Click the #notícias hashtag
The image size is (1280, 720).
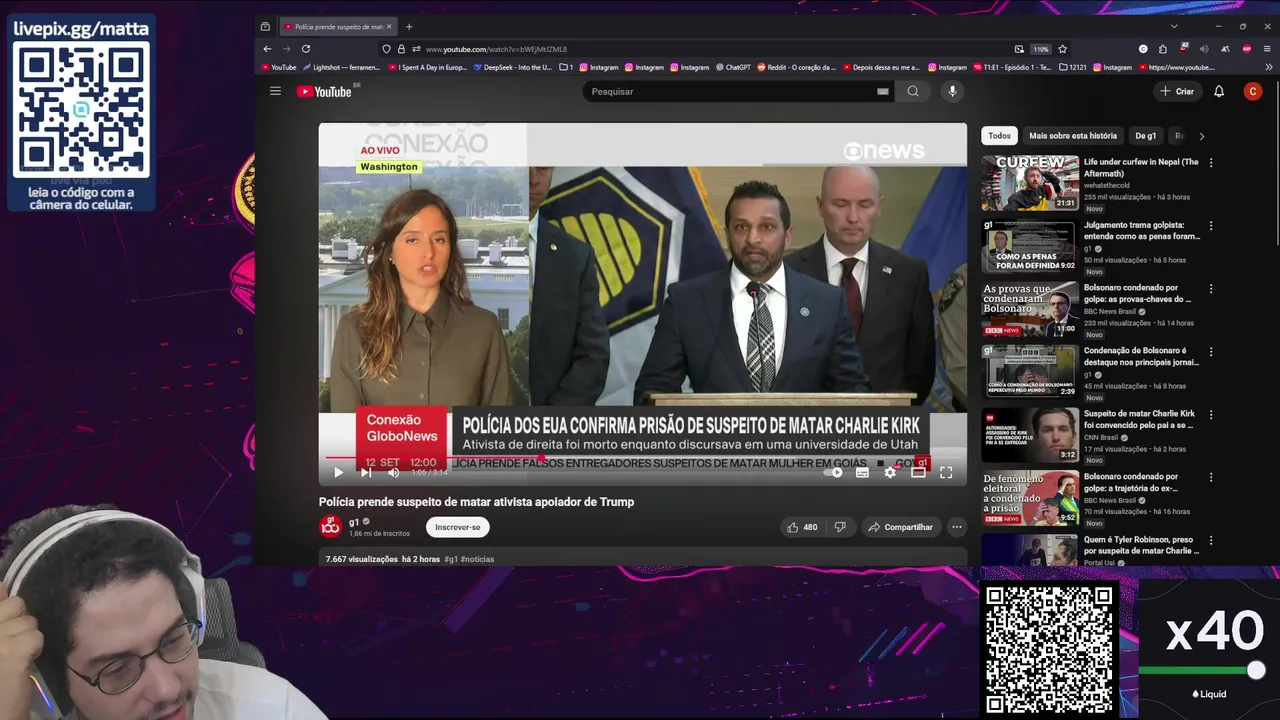coord(478,559)
